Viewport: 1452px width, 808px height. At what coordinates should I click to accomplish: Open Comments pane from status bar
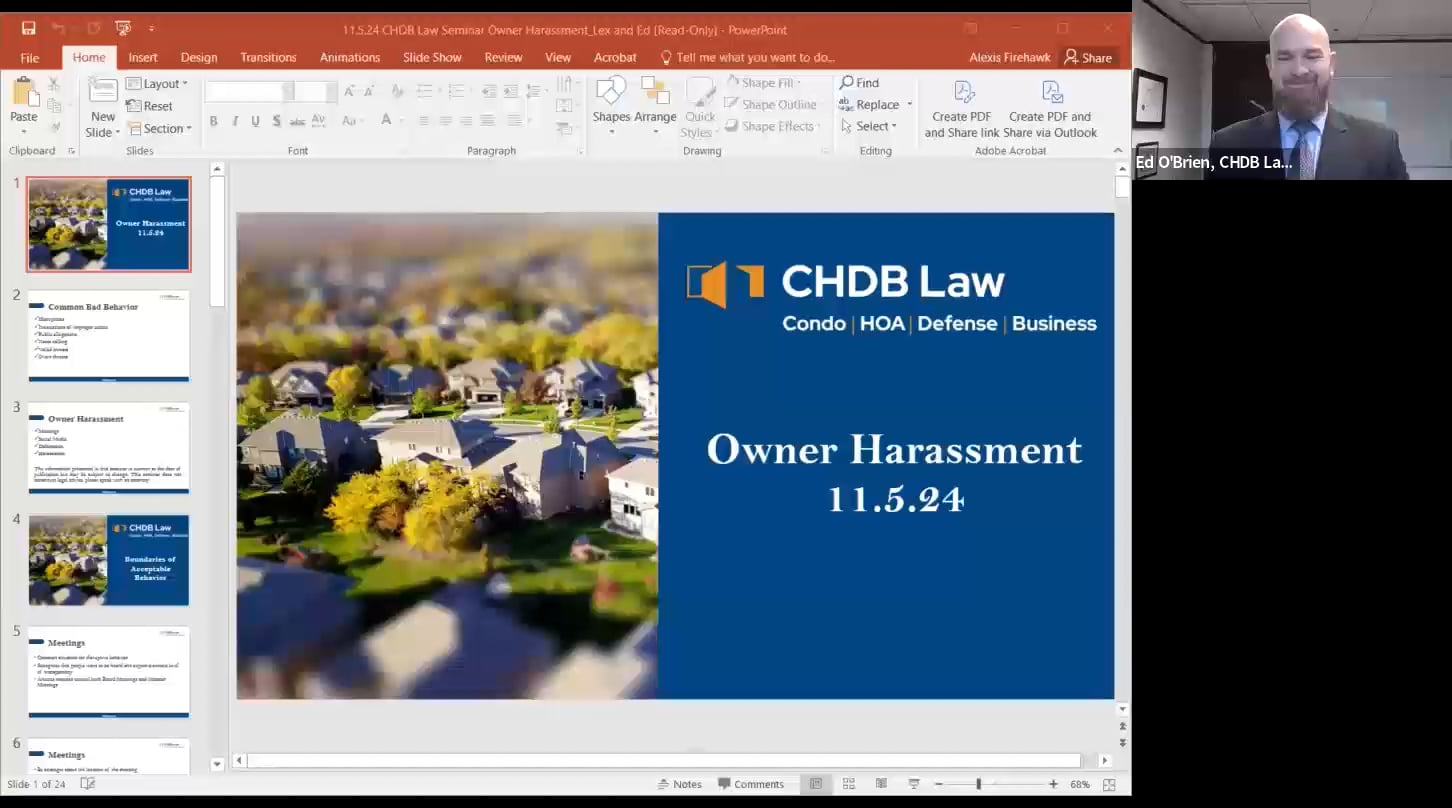click(x=751, y=784)
